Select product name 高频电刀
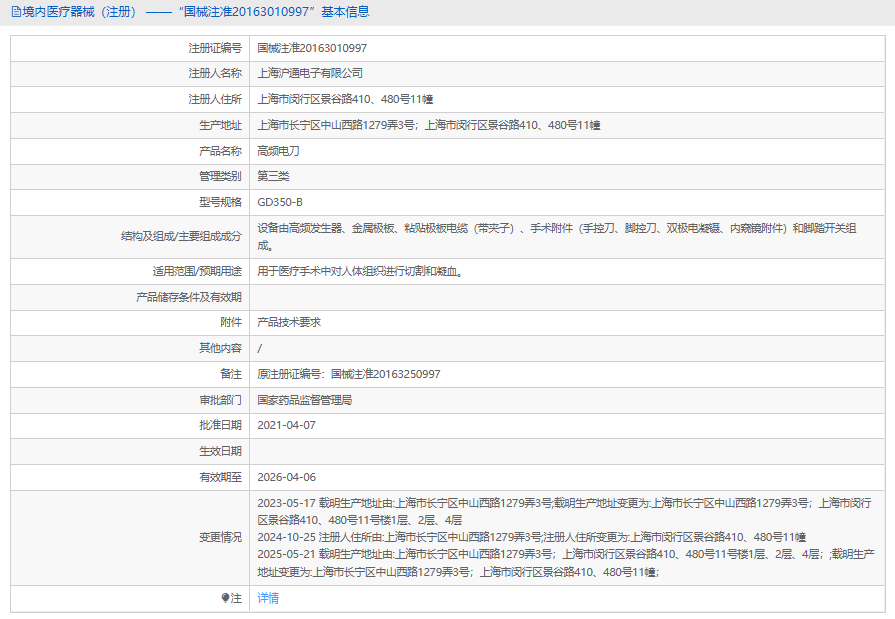The image size is (895, 619). pos(278,151)
